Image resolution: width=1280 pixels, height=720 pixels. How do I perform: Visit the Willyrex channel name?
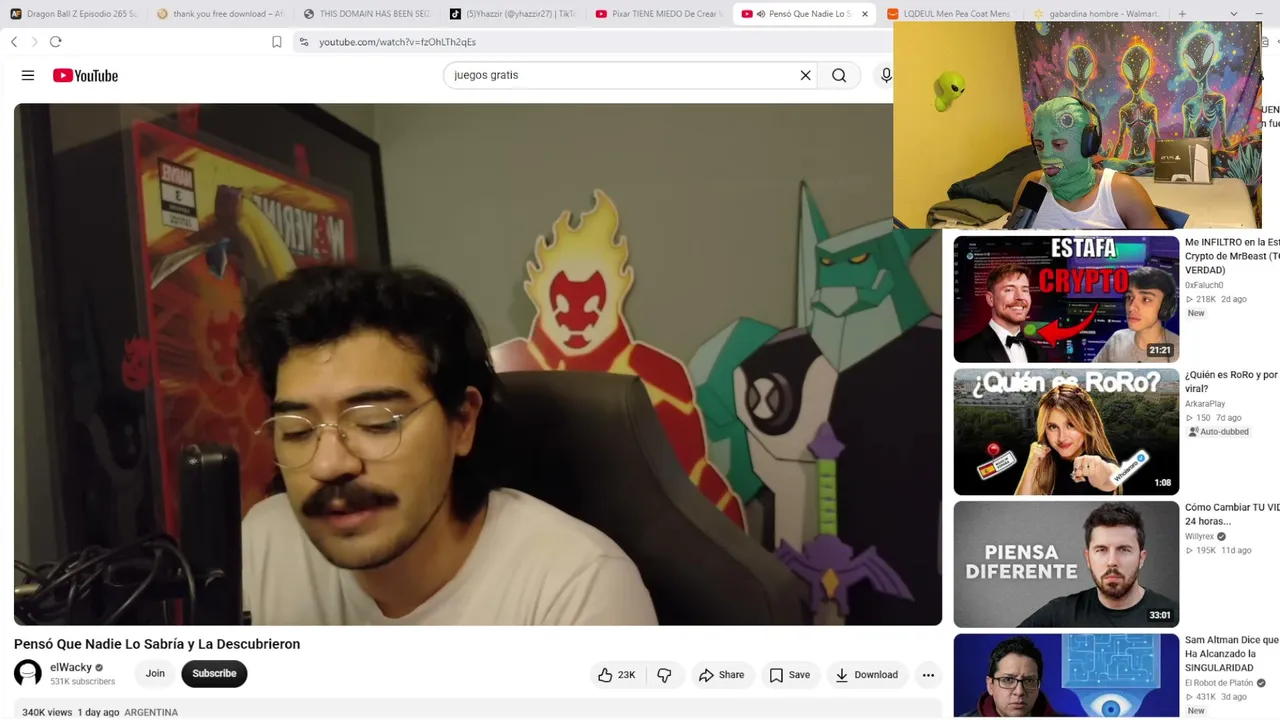click(x=1199, y=537)
